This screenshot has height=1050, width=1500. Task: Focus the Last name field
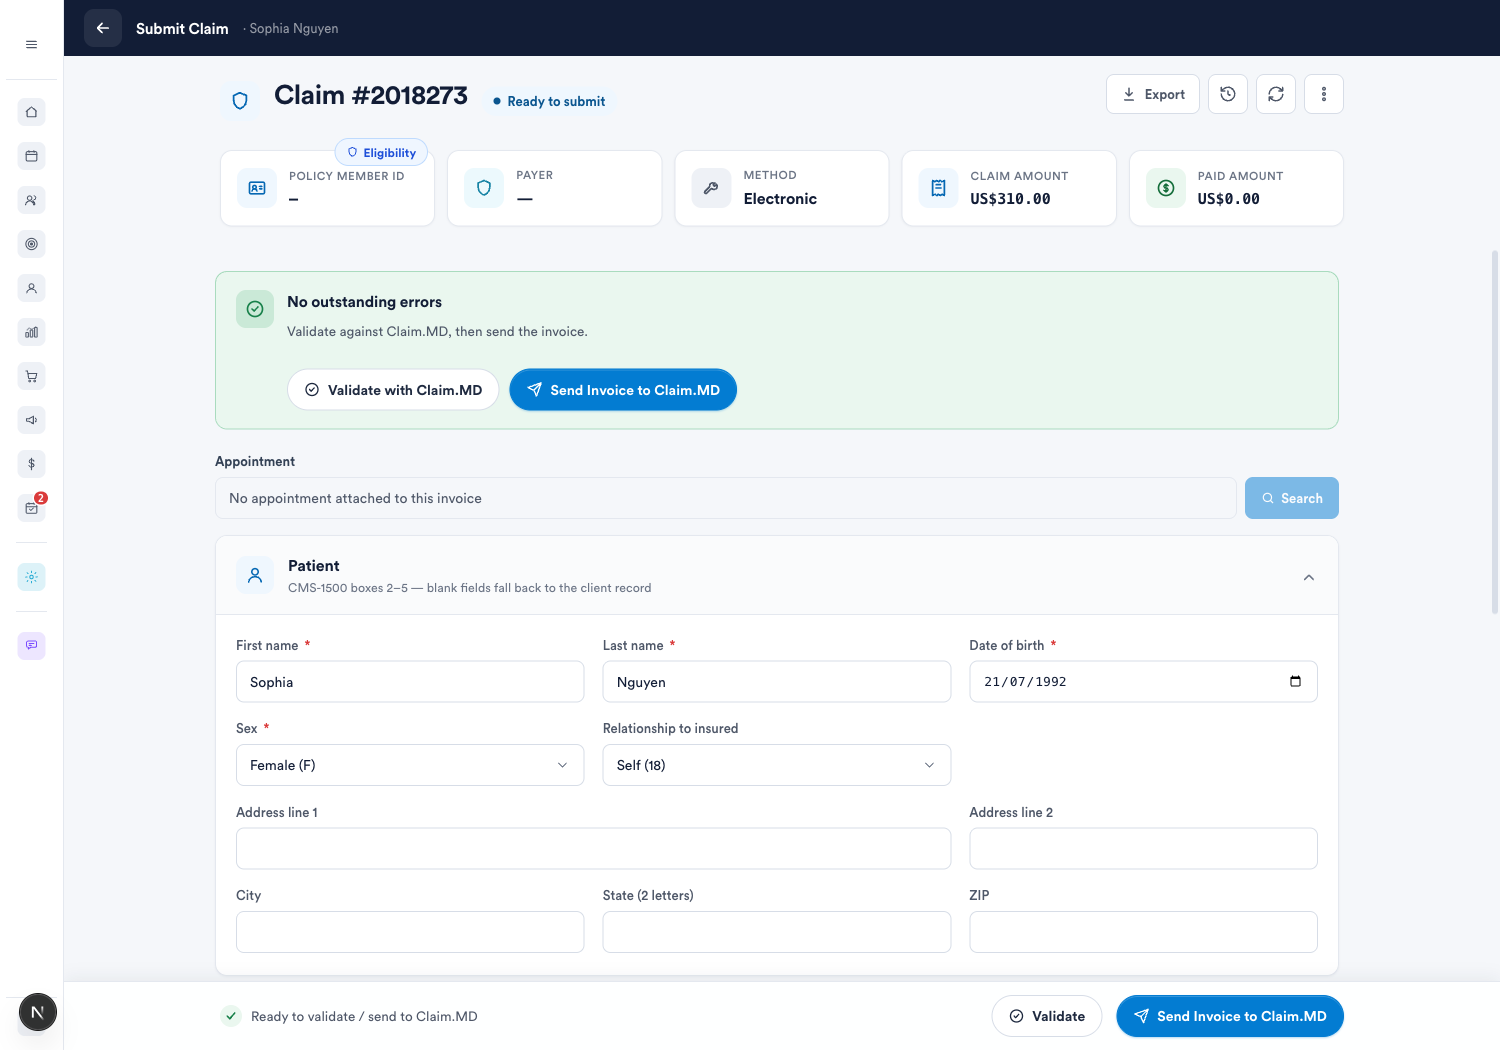pos(777,682)
